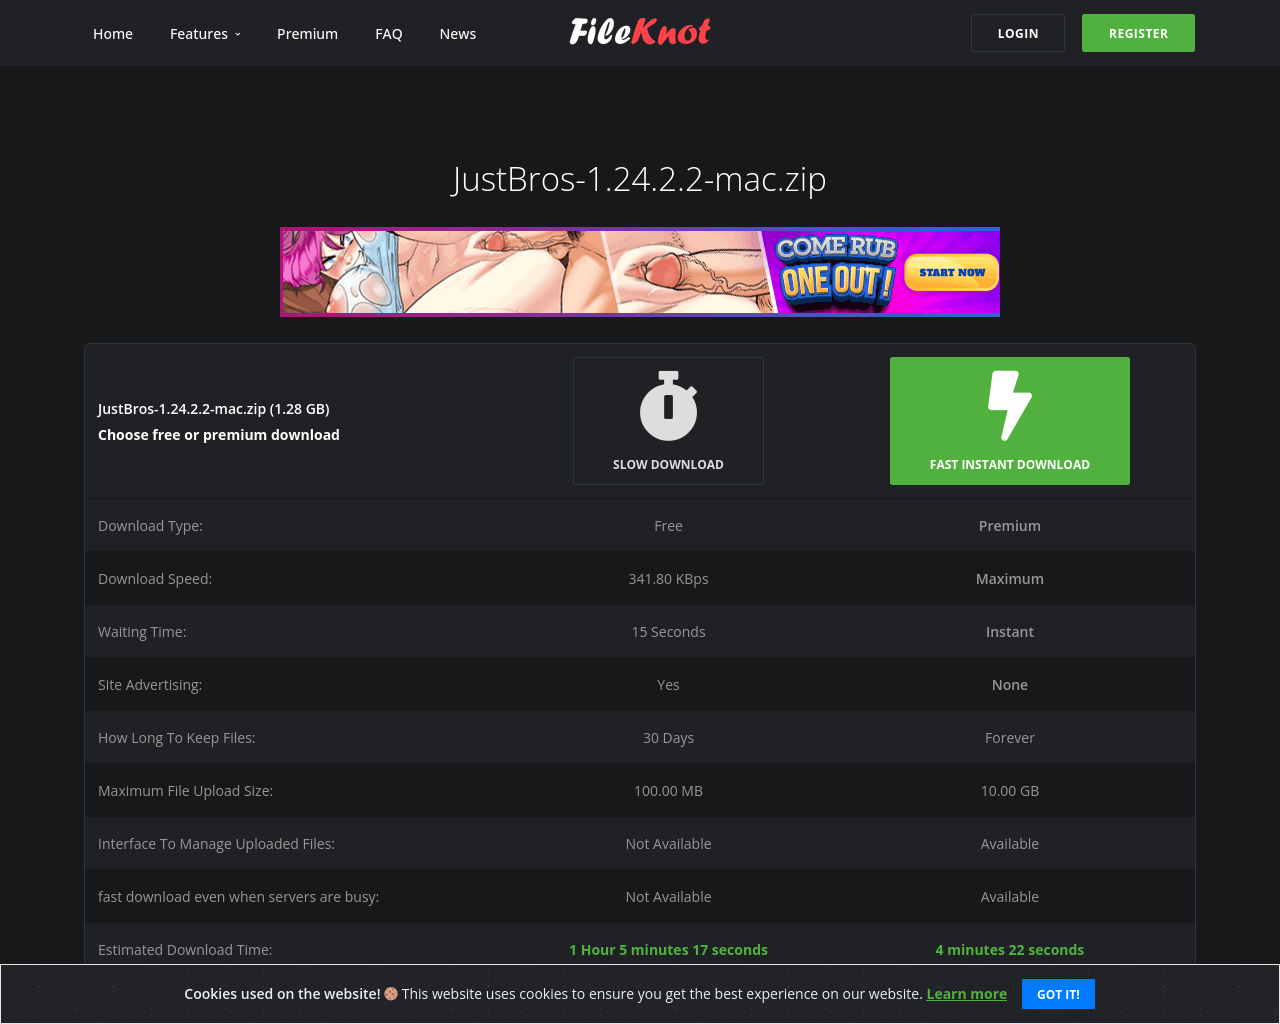This screenshot has height=1024, width=1280.
Task: Click 'Cookies used on the website!' text
Action: click(282, 994)
